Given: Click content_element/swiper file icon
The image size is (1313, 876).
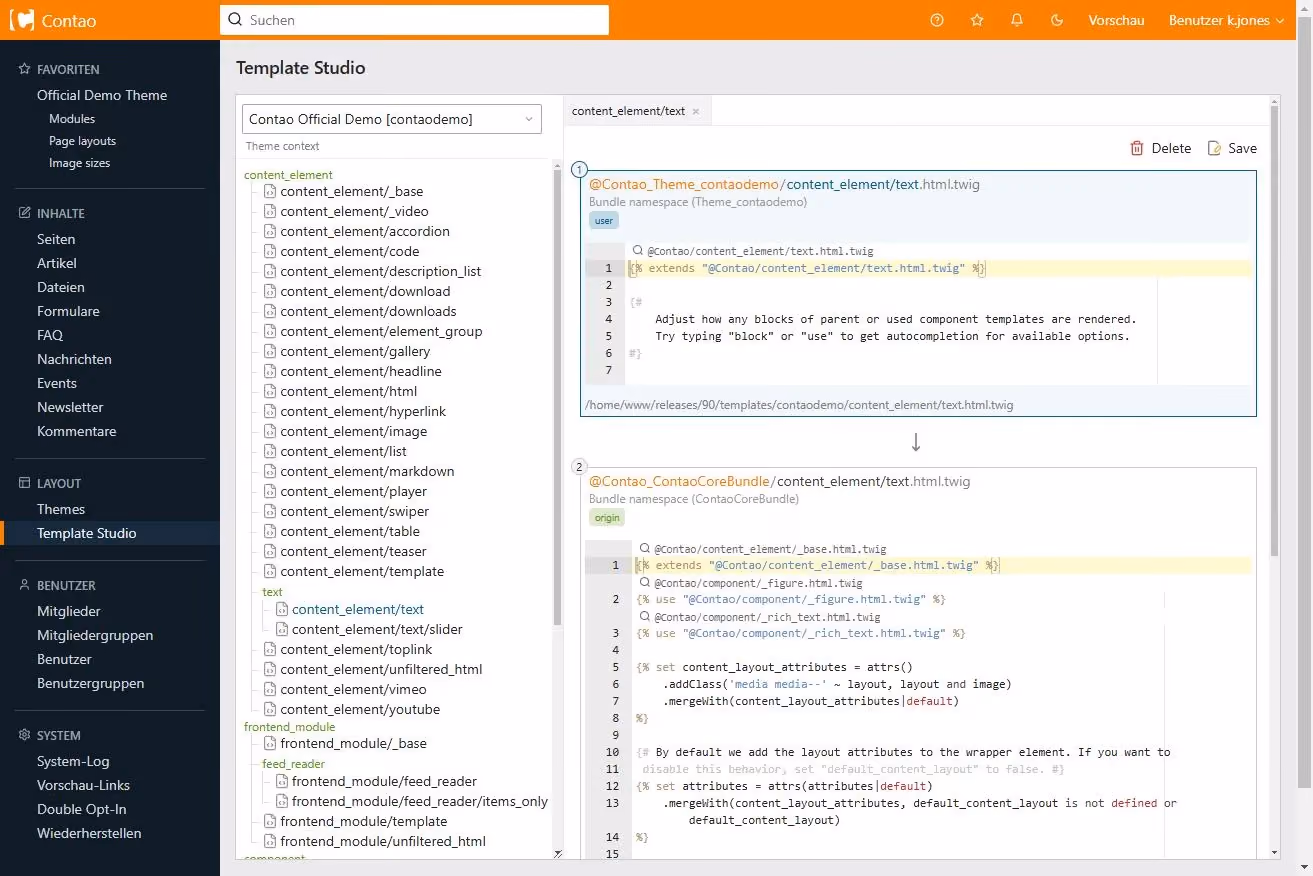Looking at the screenshot, I should coord(270,511).
